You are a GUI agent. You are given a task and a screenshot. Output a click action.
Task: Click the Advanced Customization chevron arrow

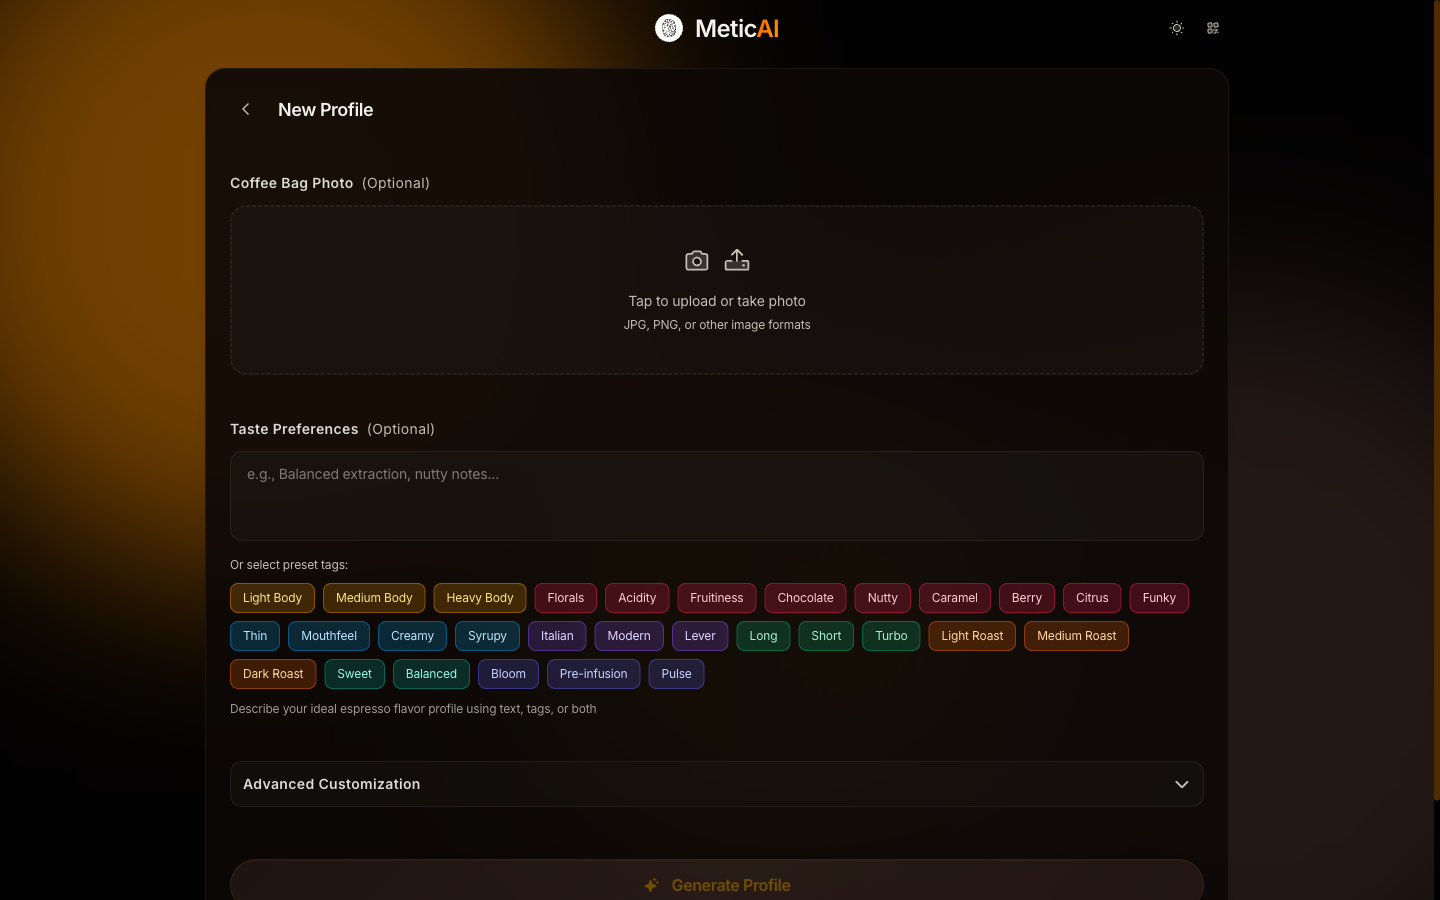1182,784
